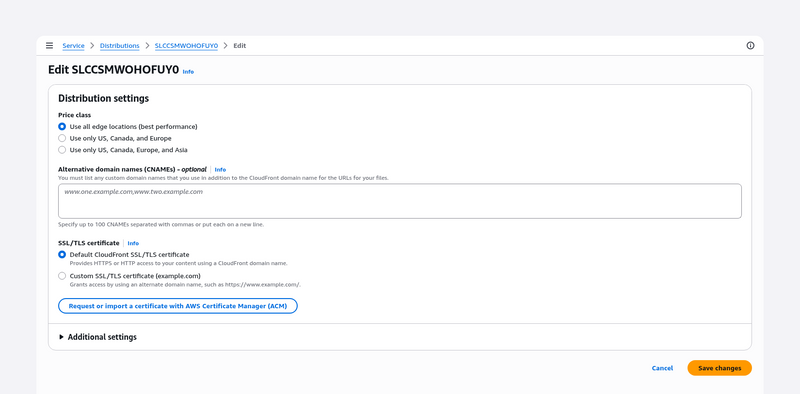Click the Specify up to 100 CNAMEs hint

click(x=161, y=225)
